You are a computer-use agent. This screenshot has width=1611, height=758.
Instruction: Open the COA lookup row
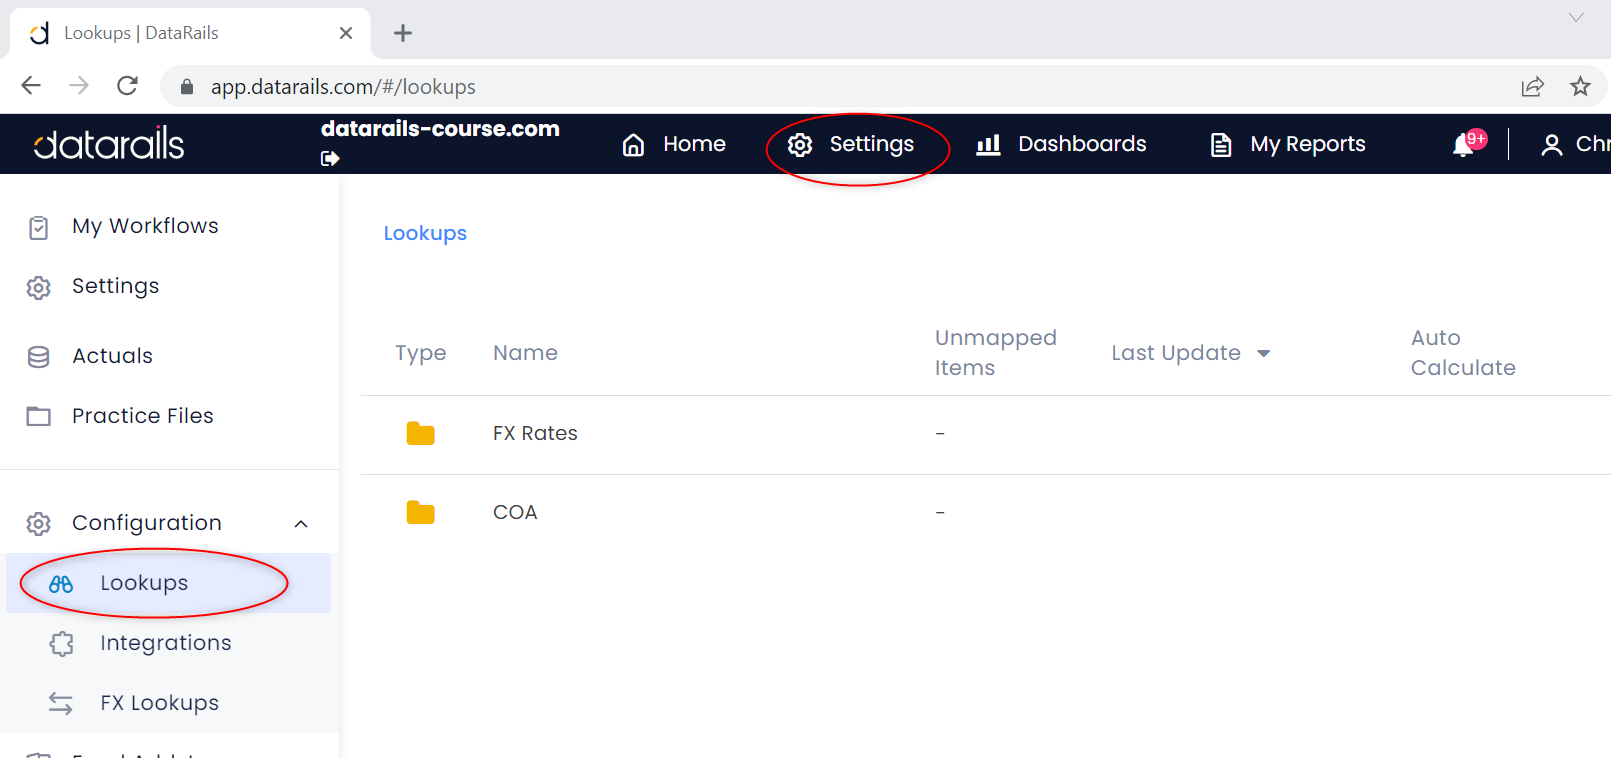pos(985,513)
